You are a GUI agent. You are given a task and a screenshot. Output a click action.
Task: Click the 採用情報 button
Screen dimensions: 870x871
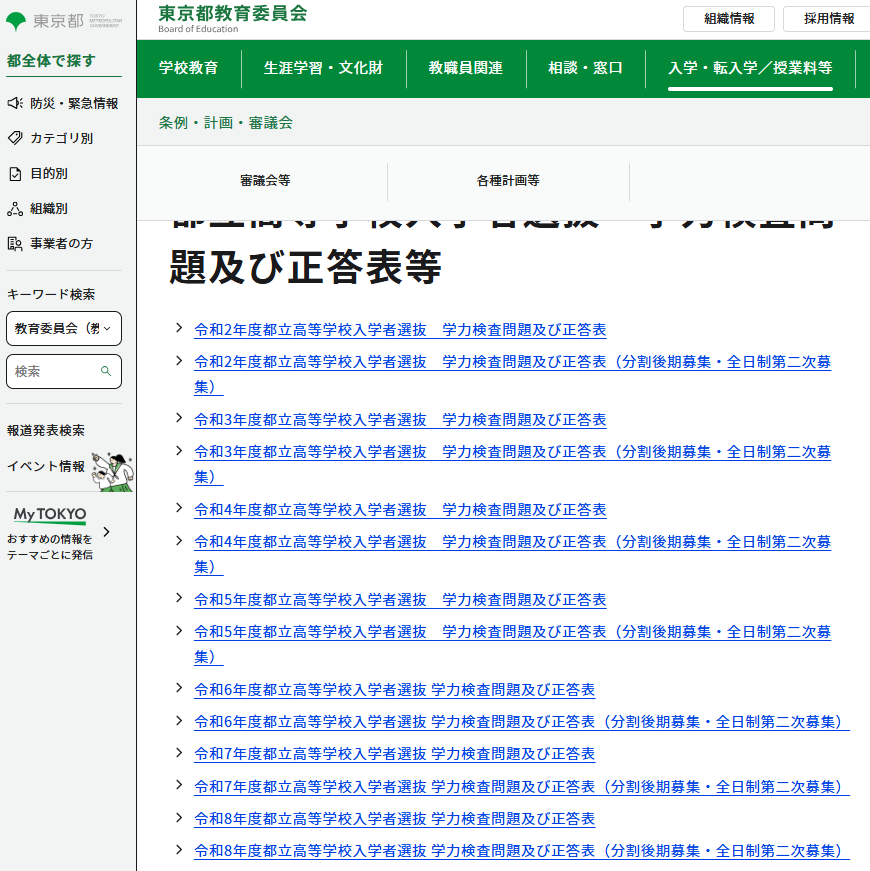coord(828,19)
